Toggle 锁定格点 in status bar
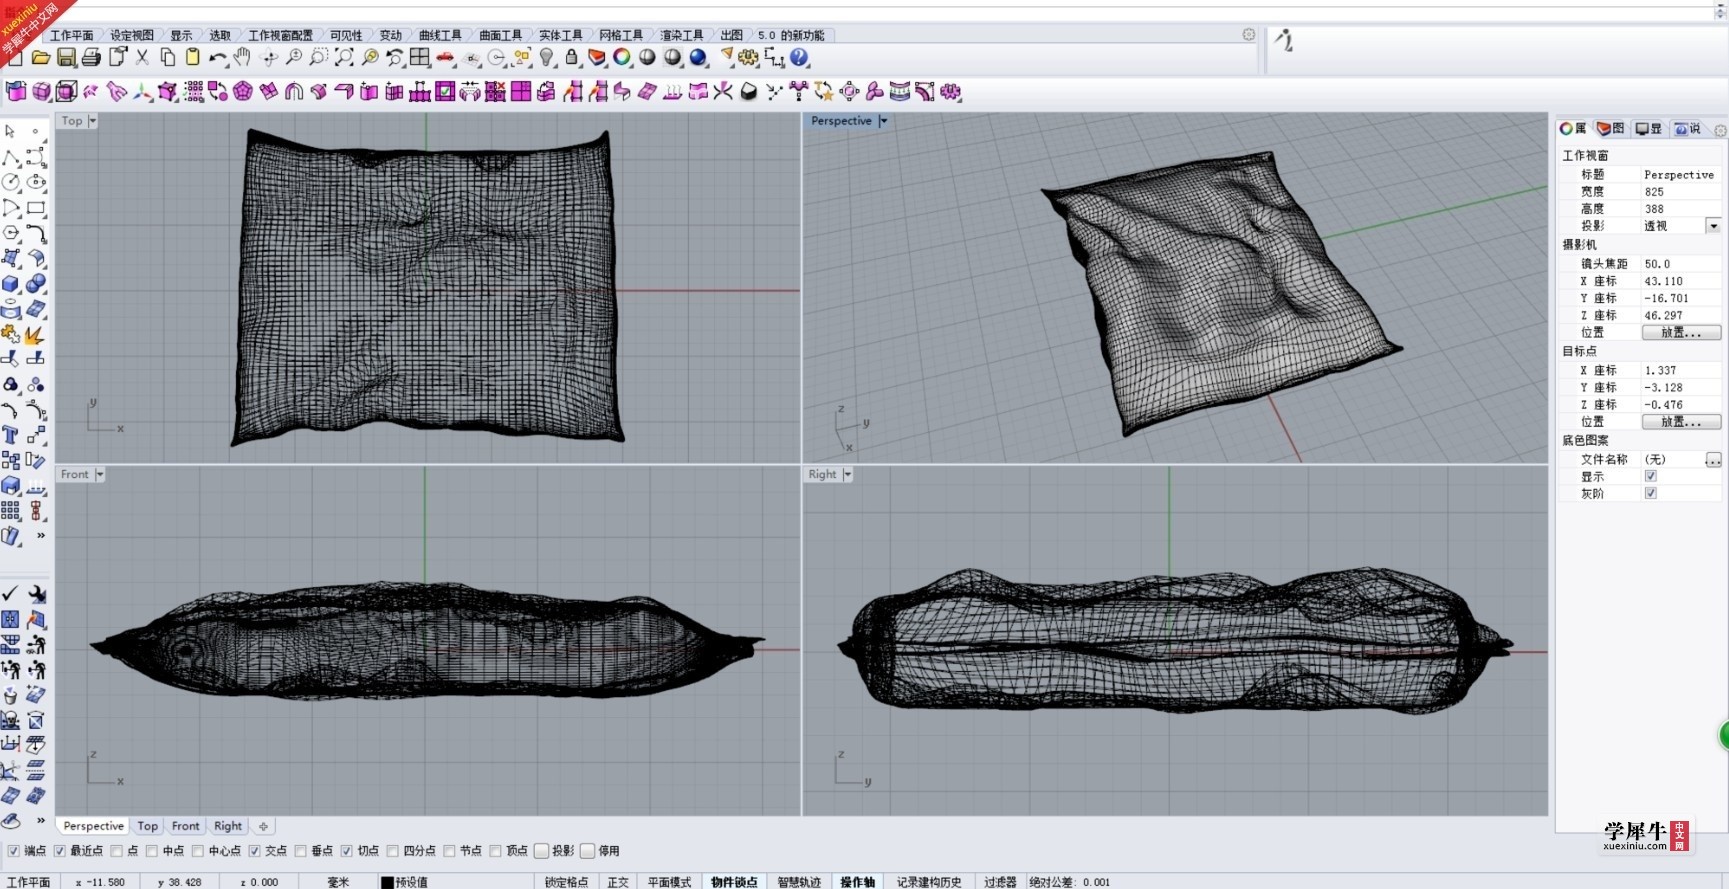 [x=566, y=882]
